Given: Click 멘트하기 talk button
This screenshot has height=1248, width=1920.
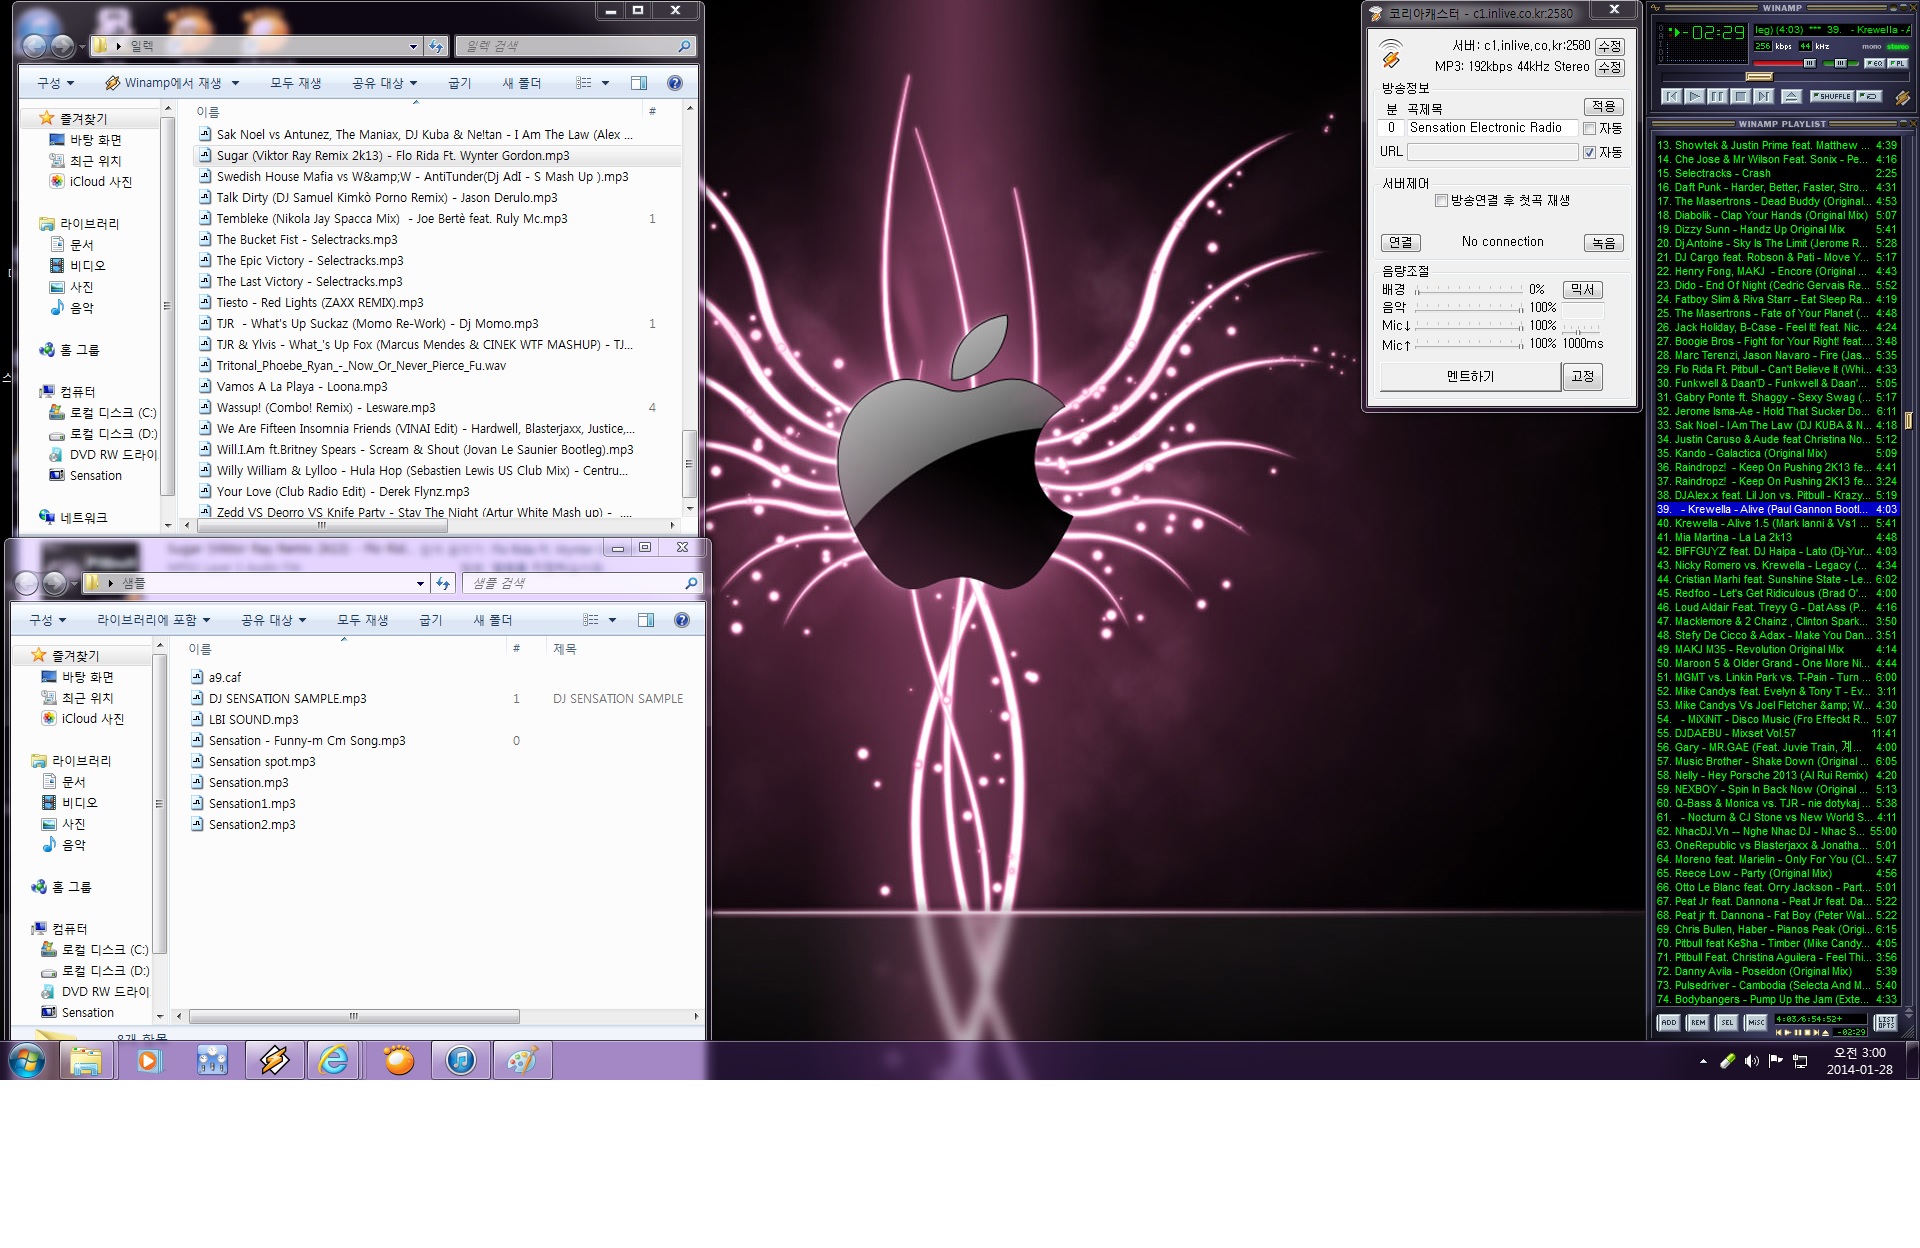Looking at the screenshot, I should (1470, 377).
